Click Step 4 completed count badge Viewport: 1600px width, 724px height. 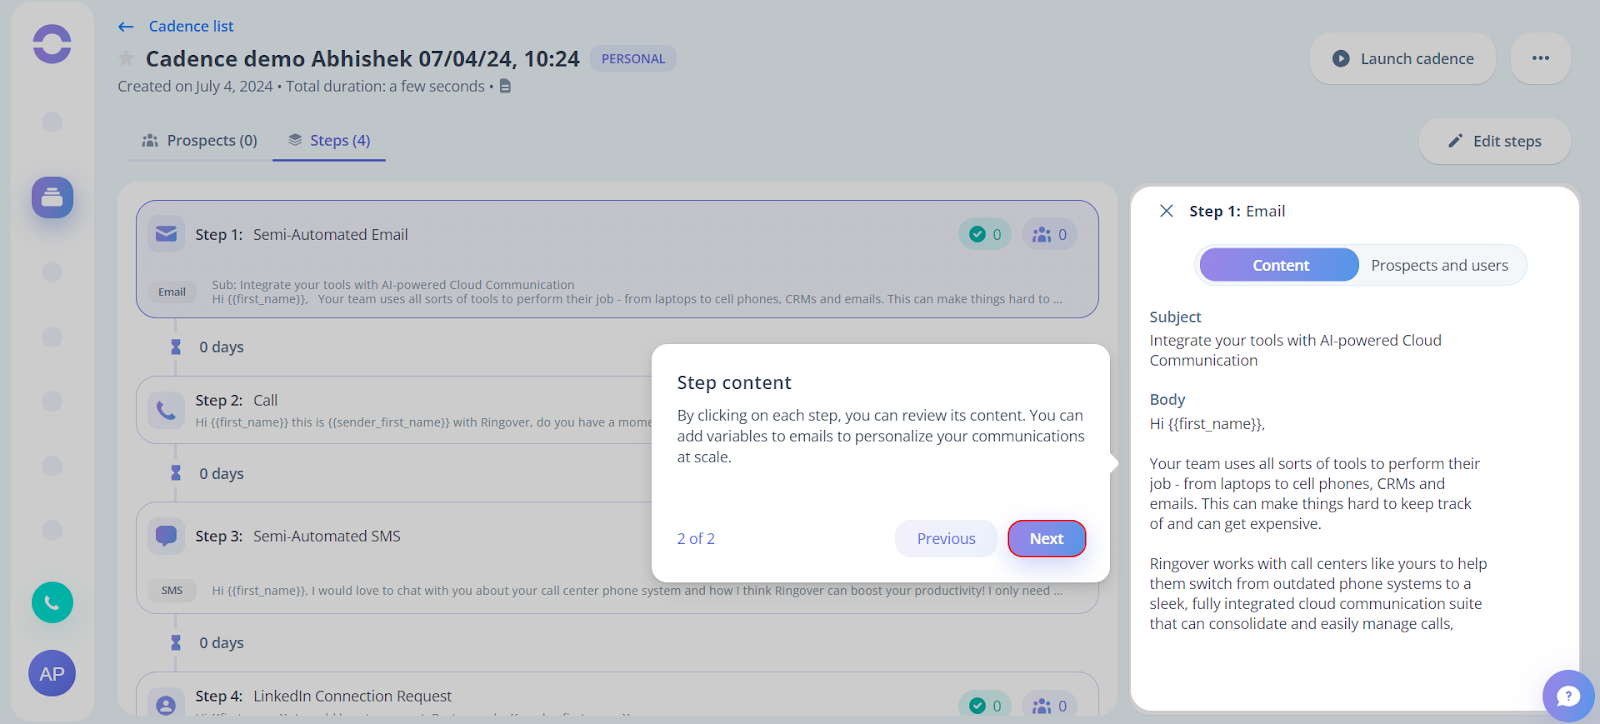pyautogui.click(x=985, y=705)
